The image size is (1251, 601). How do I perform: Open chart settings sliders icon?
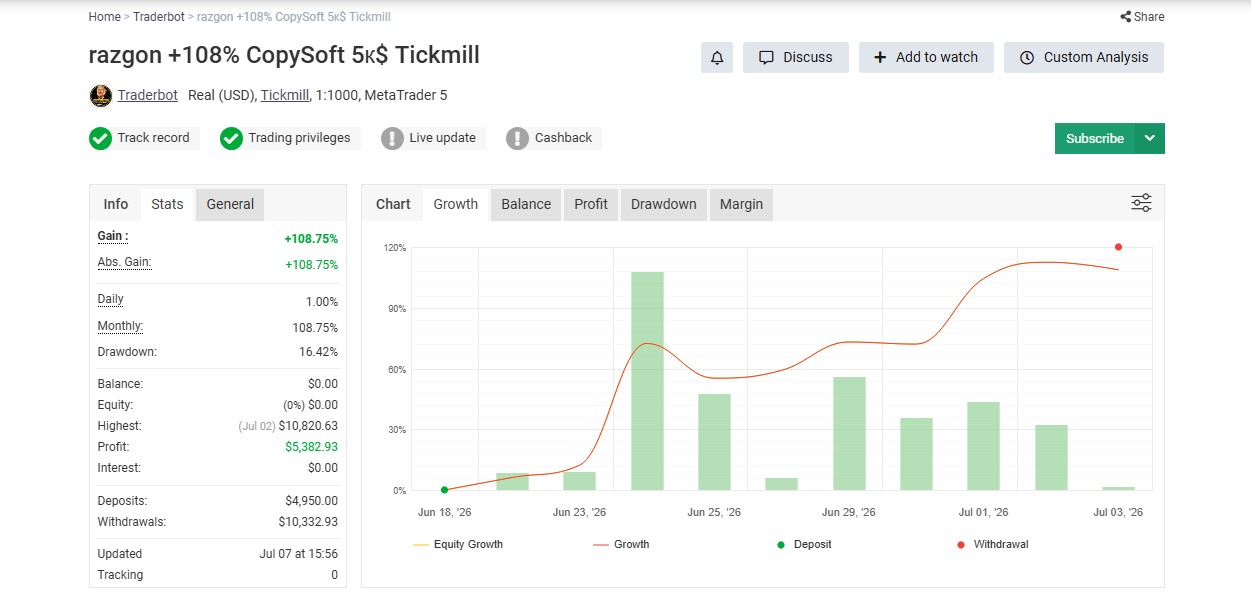[1141, 203]
